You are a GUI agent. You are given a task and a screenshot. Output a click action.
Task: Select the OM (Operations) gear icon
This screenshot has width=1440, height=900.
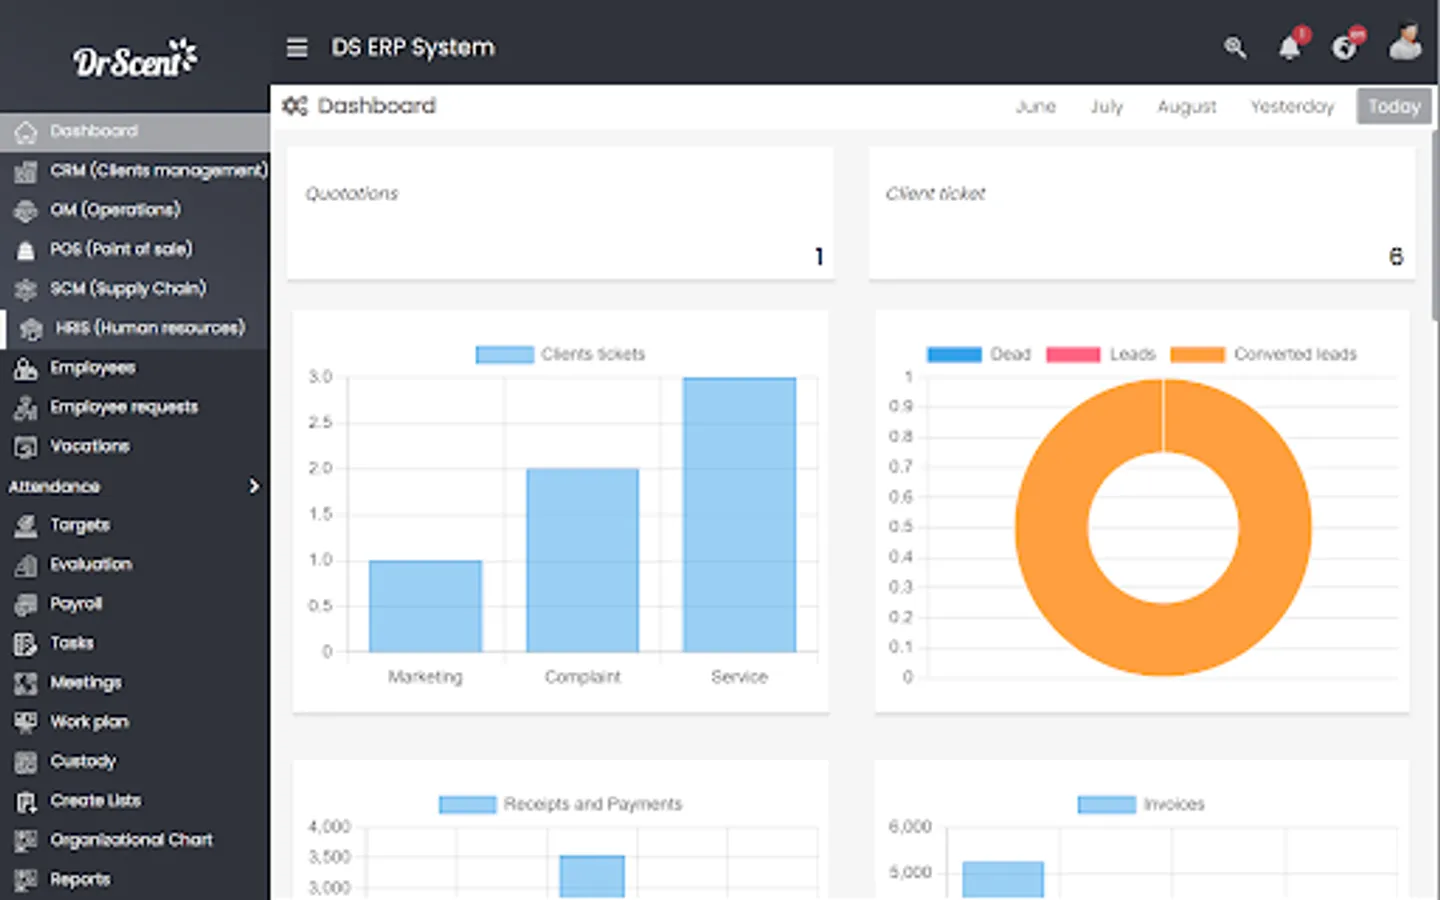tap(26, 210)
